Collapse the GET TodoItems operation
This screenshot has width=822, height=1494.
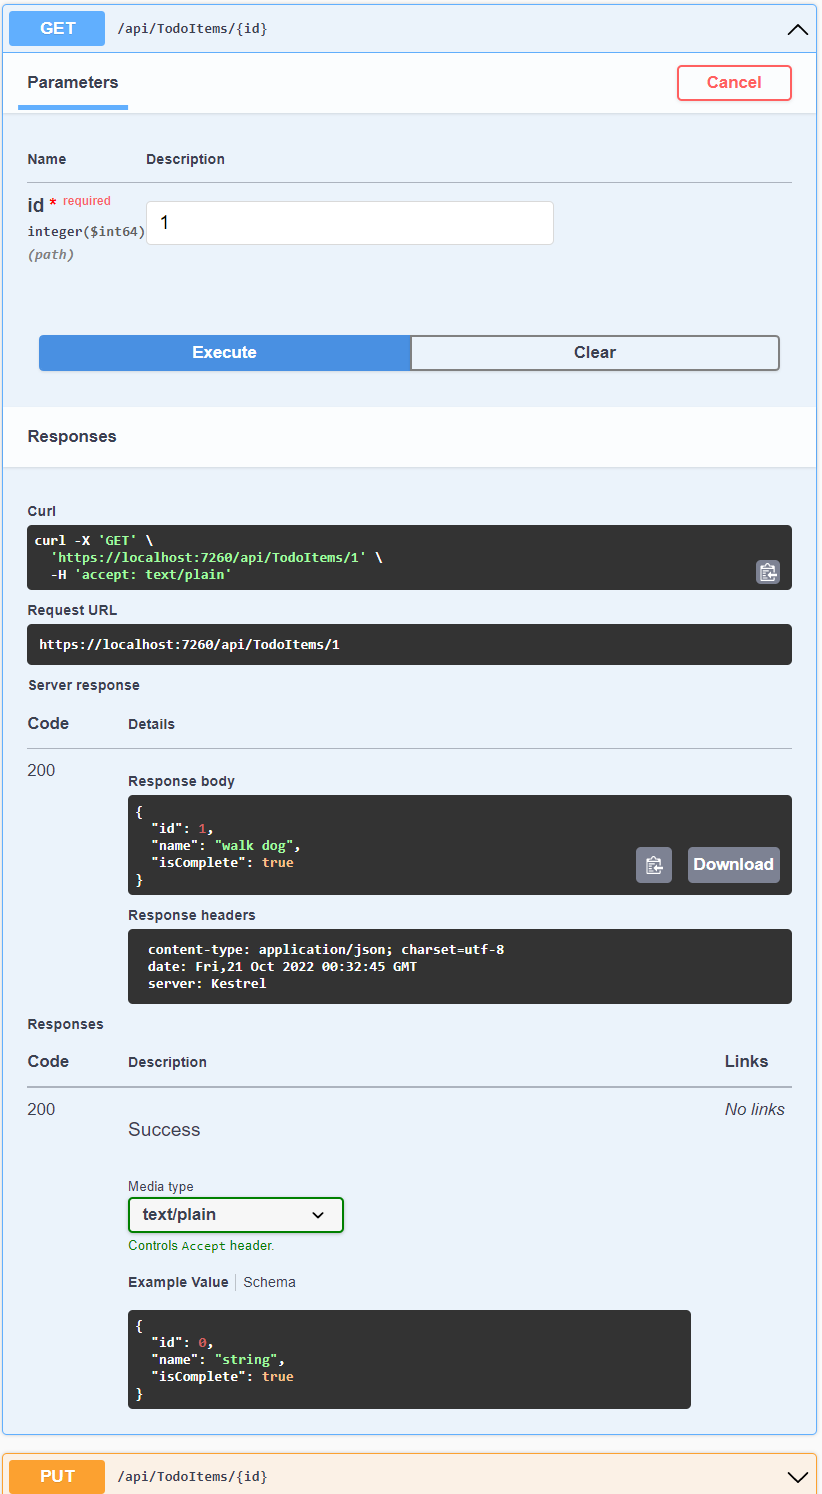797,29
